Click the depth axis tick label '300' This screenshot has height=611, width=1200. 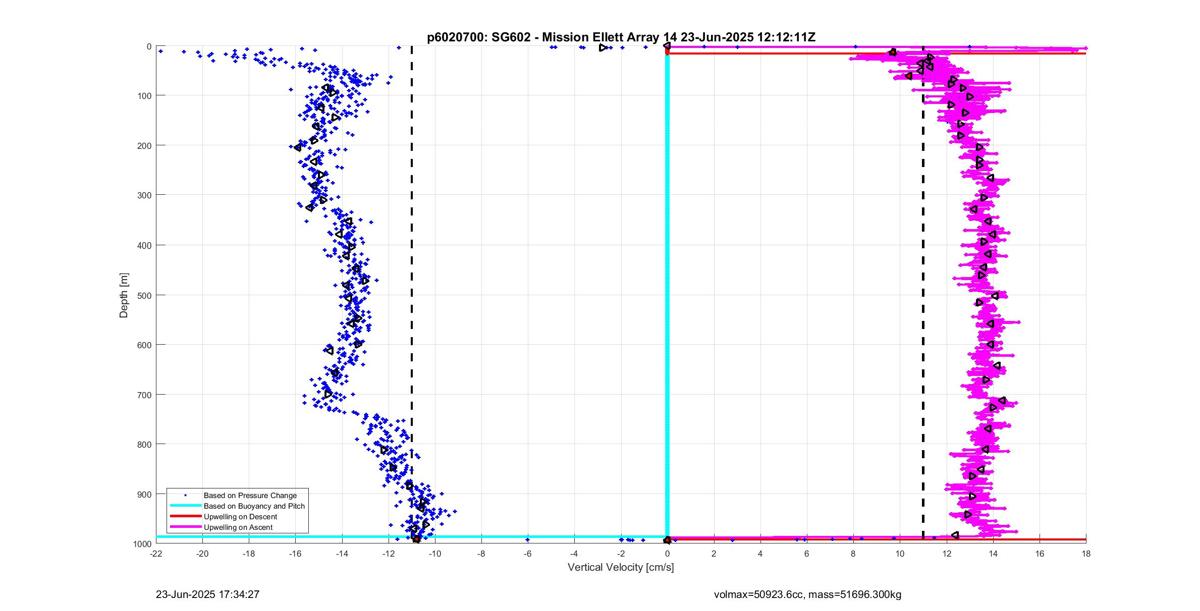pos(144,195)
